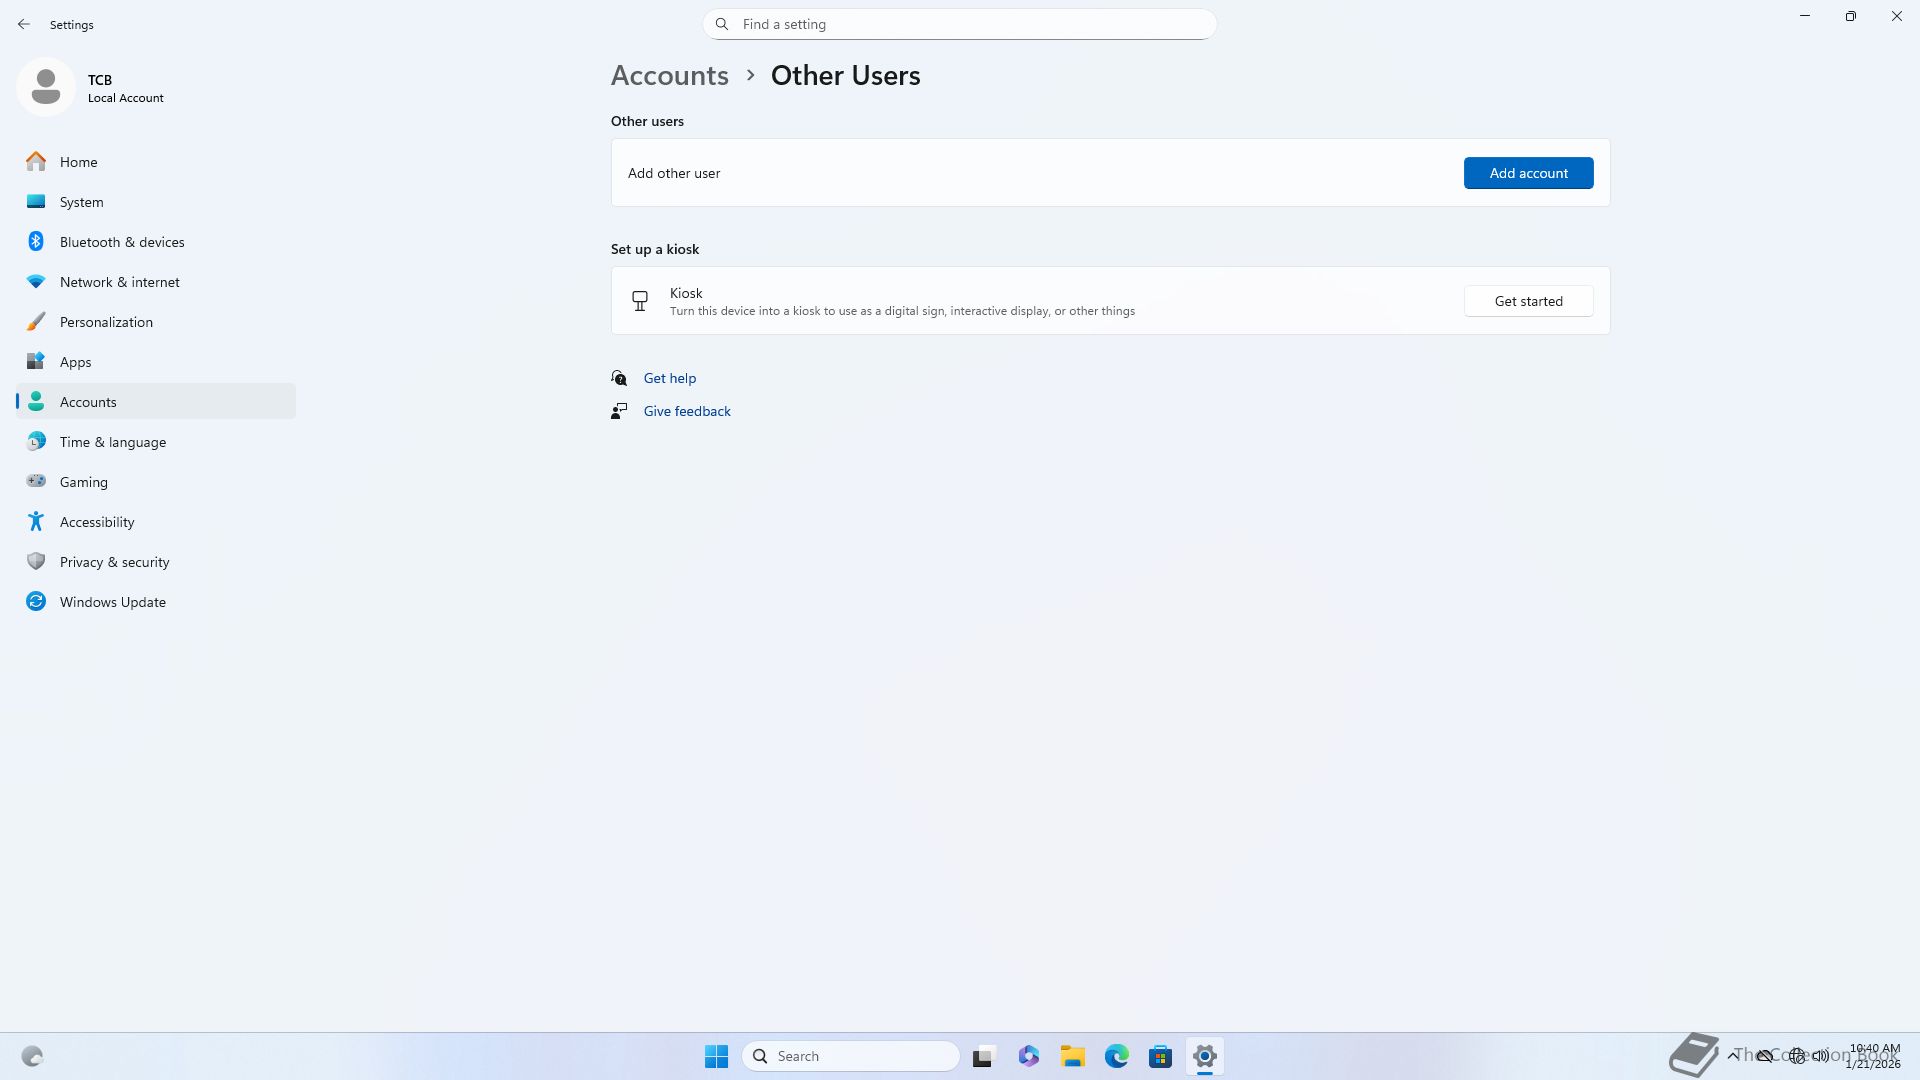Image resolution: width=1920 pixels, height=1080 pixels.
Task: Go to Personalization settings
Action: point(106,322)
